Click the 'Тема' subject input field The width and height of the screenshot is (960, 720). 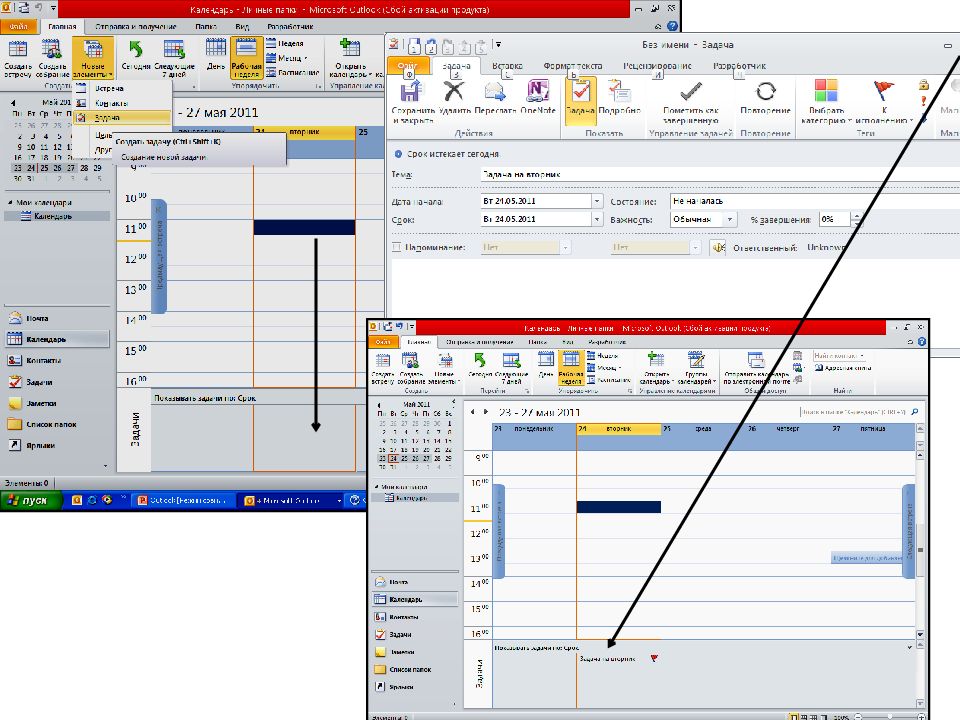tap(720, 174)
